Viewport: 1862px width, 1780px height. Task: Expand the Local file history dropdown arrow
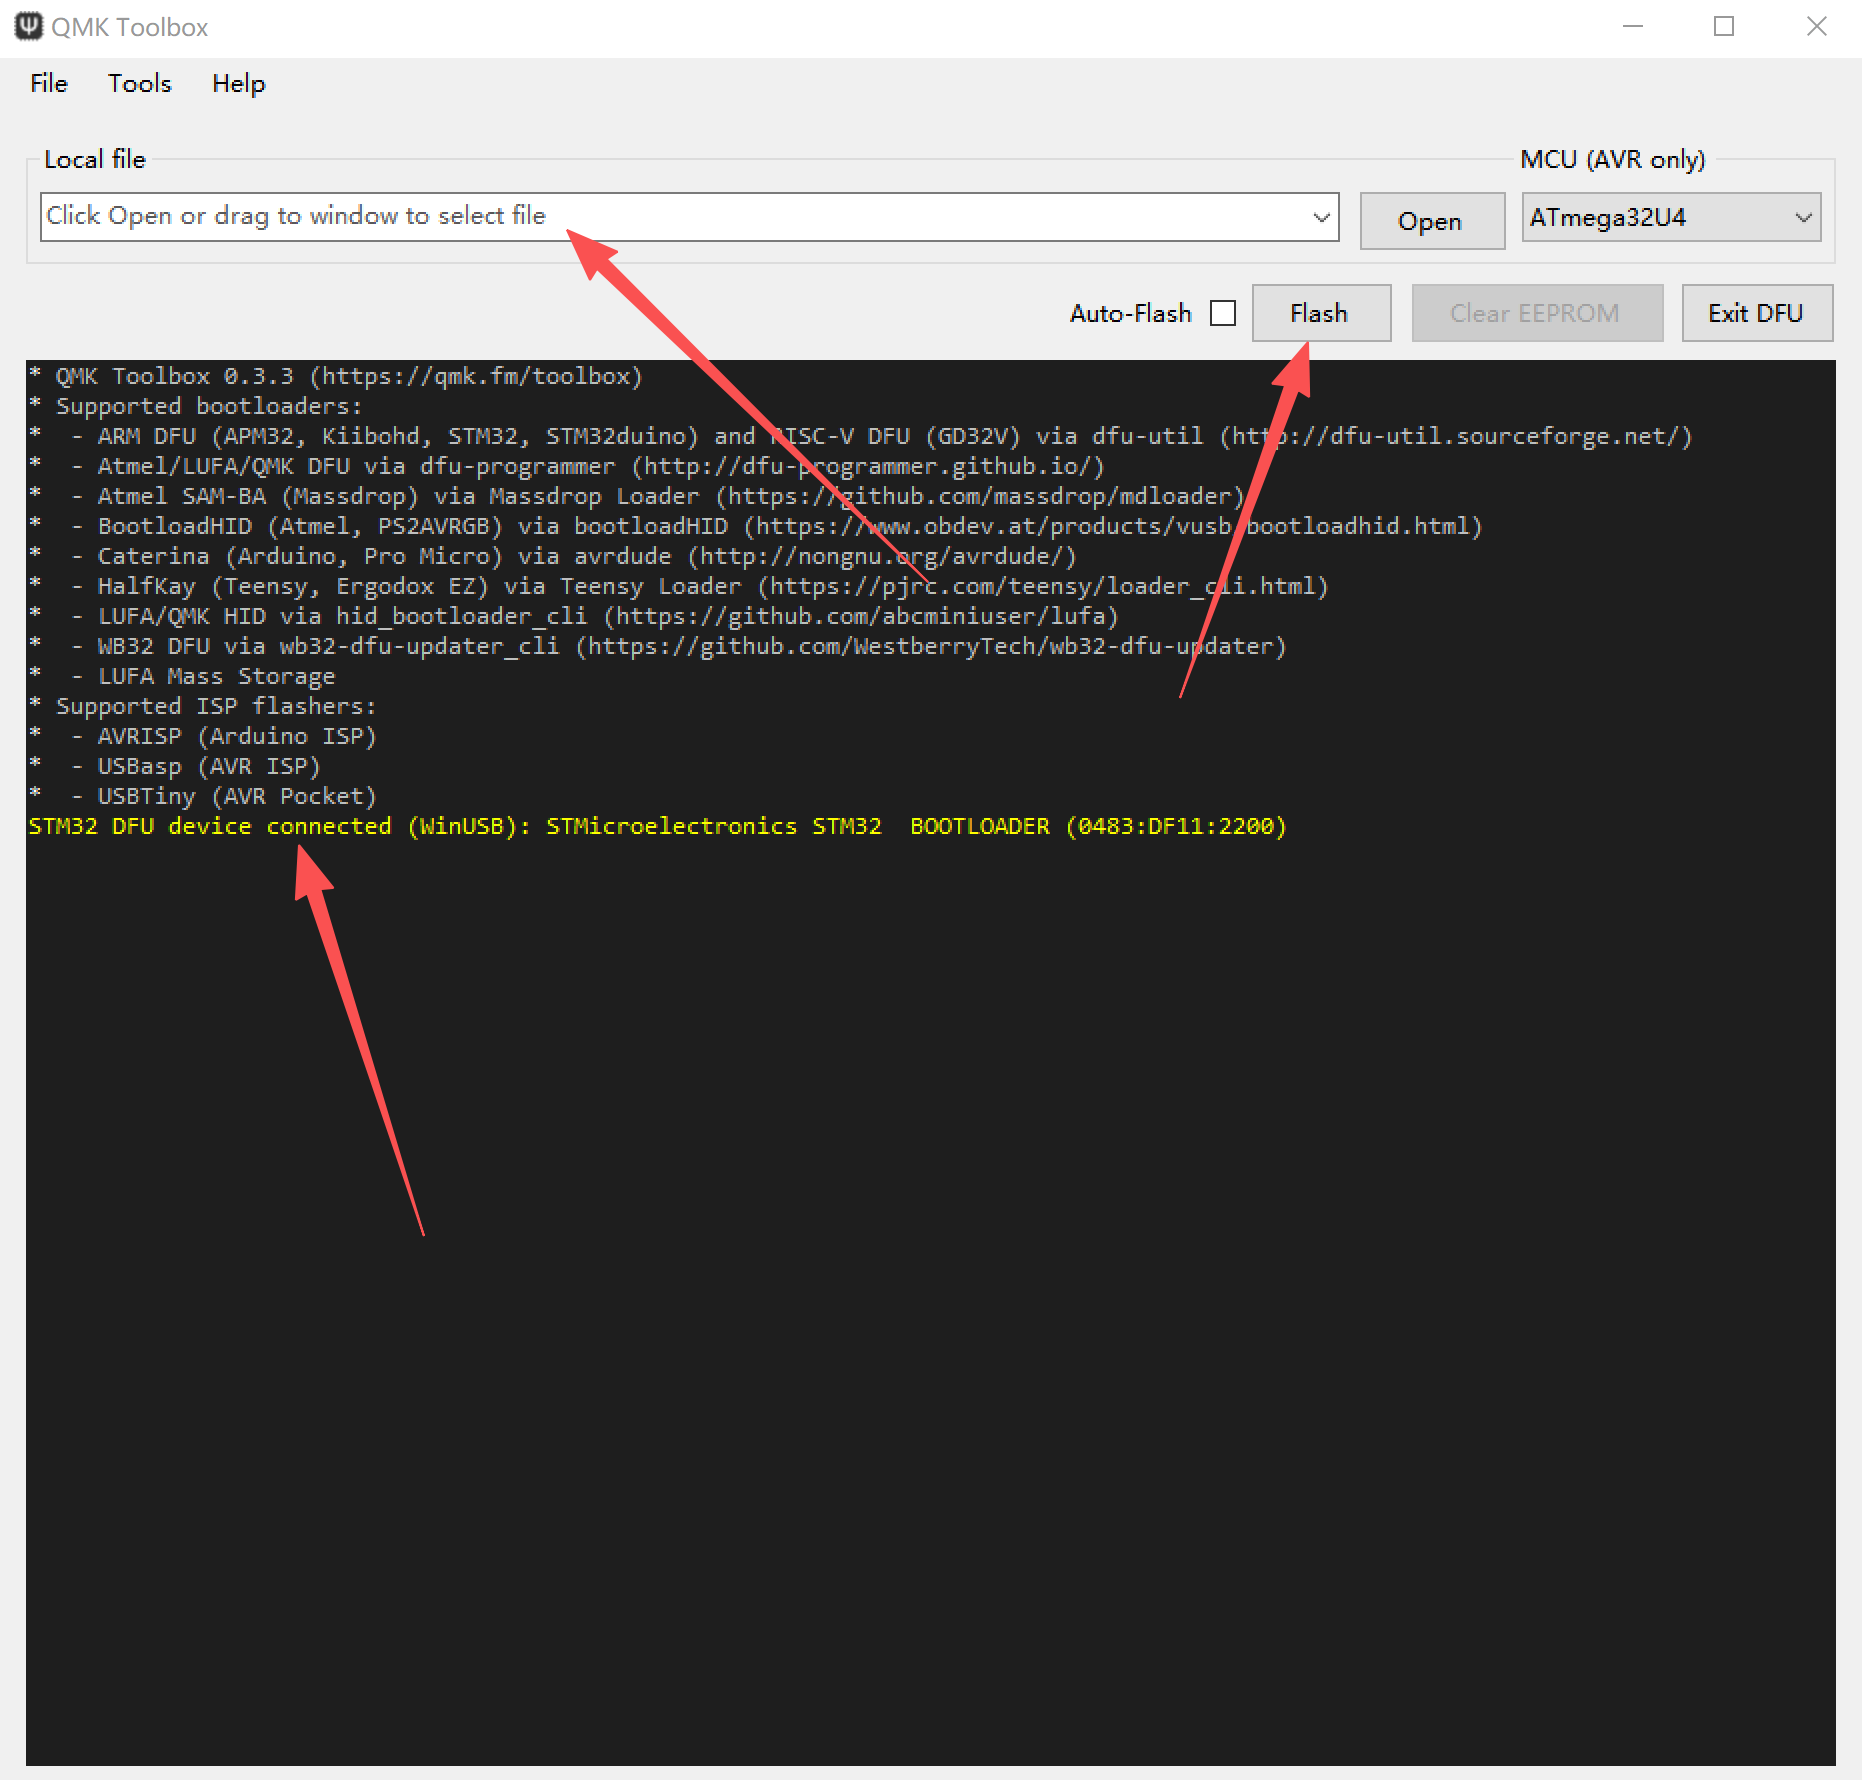(x=1321, y=217)
